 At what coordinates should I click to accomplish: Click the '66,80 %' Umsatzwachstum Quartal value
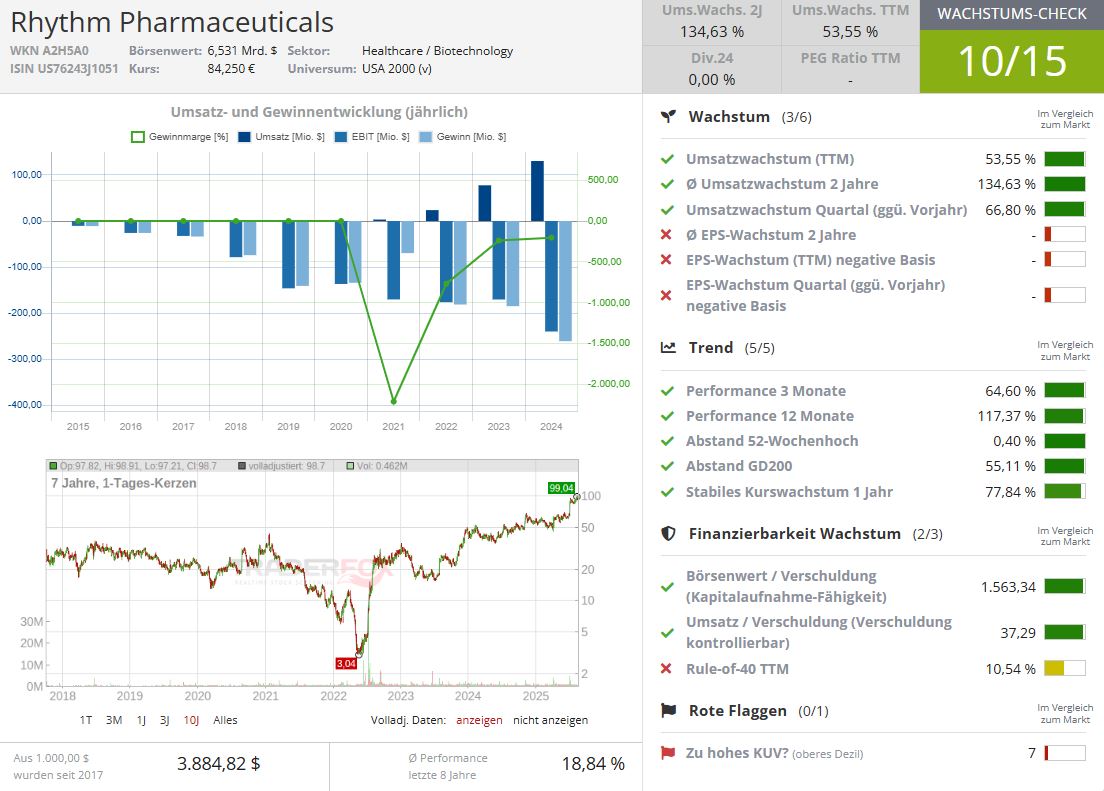click(1010, 210)
